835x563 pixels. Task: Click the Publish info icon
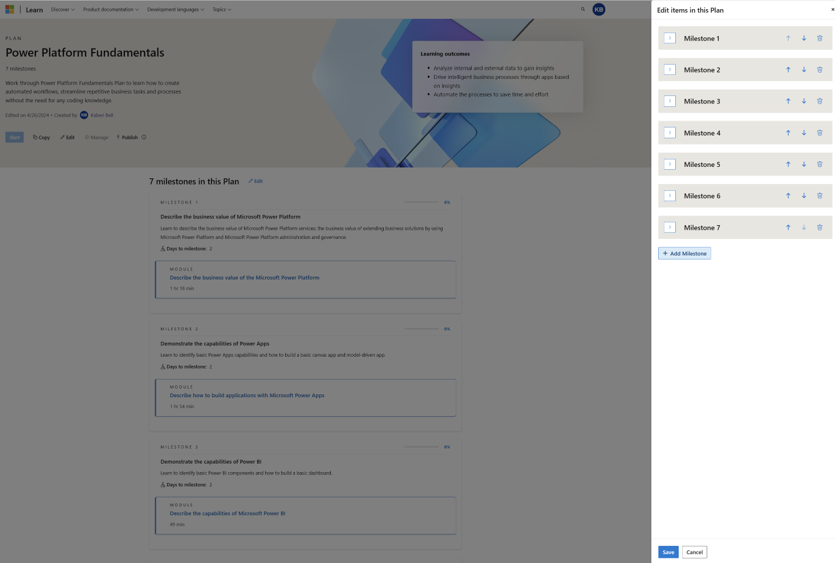[x=144, y=137]
